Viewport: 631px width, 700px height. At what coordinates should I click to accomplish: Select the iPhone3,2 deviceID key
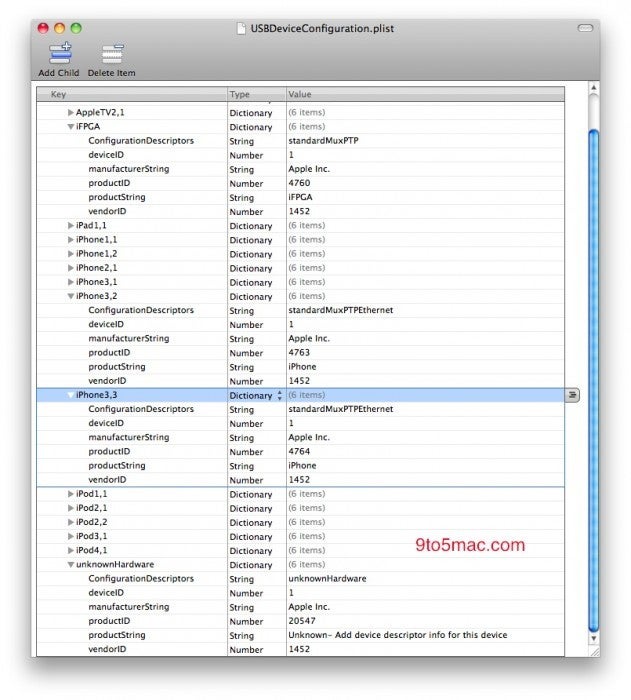pos(106,325)
